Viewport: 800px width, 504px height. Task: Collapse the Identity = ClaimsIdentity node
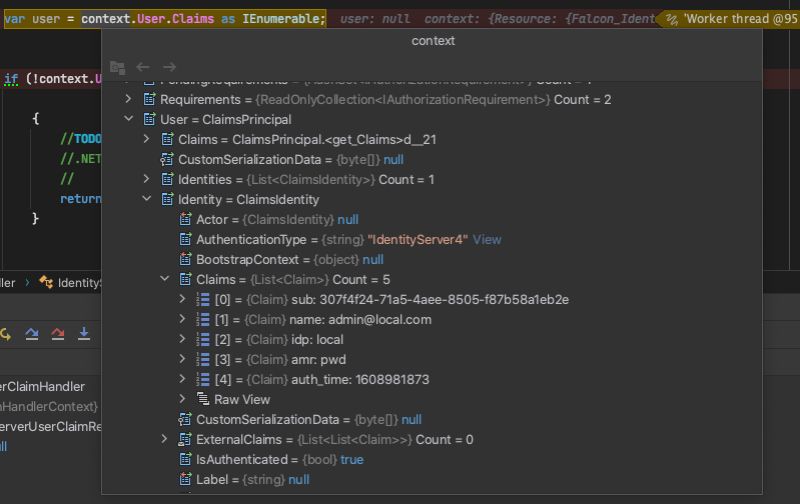(146, 199)
